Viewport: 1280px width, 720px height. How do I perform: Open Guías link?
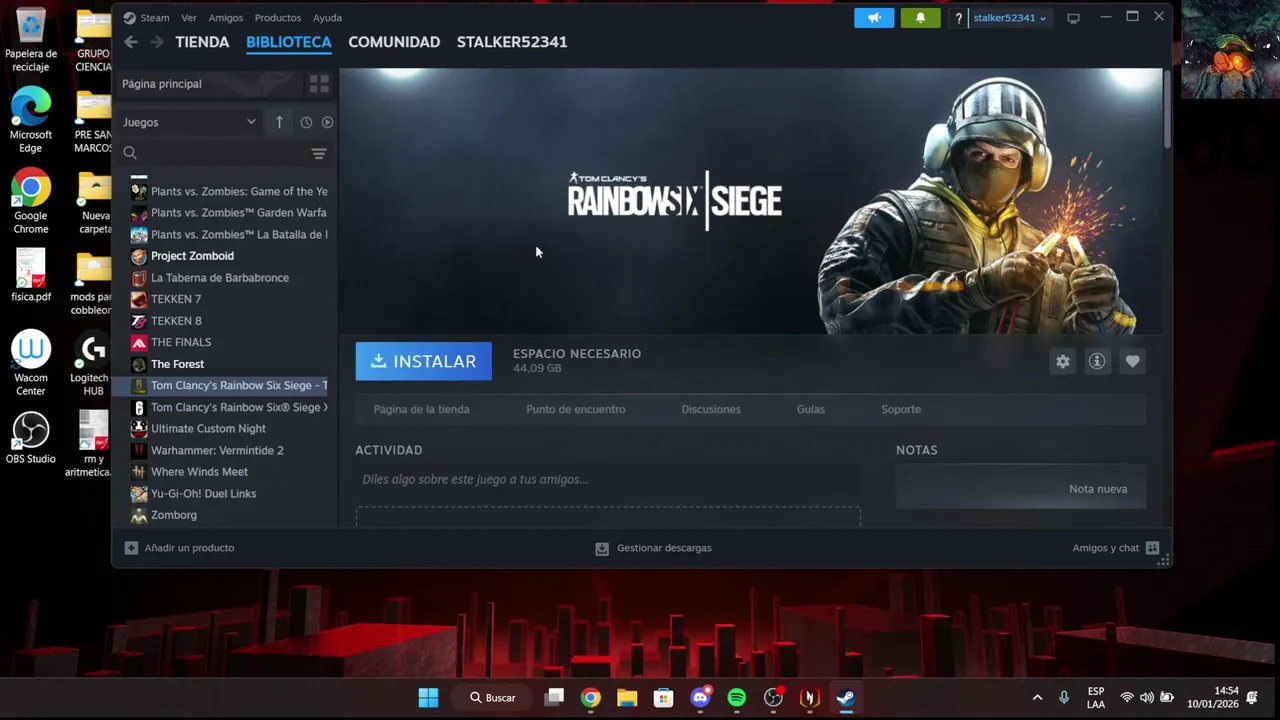pyautogui.click(x=811, y=409)
